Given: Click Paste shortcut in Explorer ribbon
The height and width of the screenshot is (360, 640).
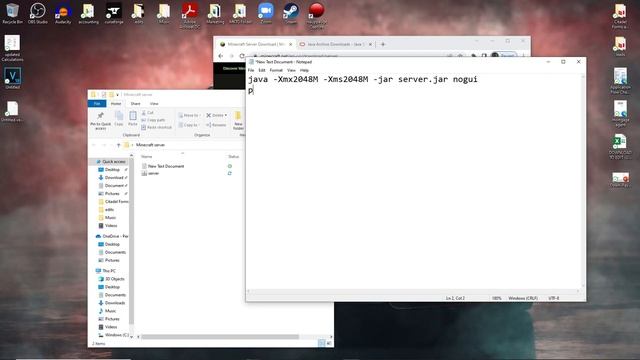Looking at the screenshot, I should [156, 127].
